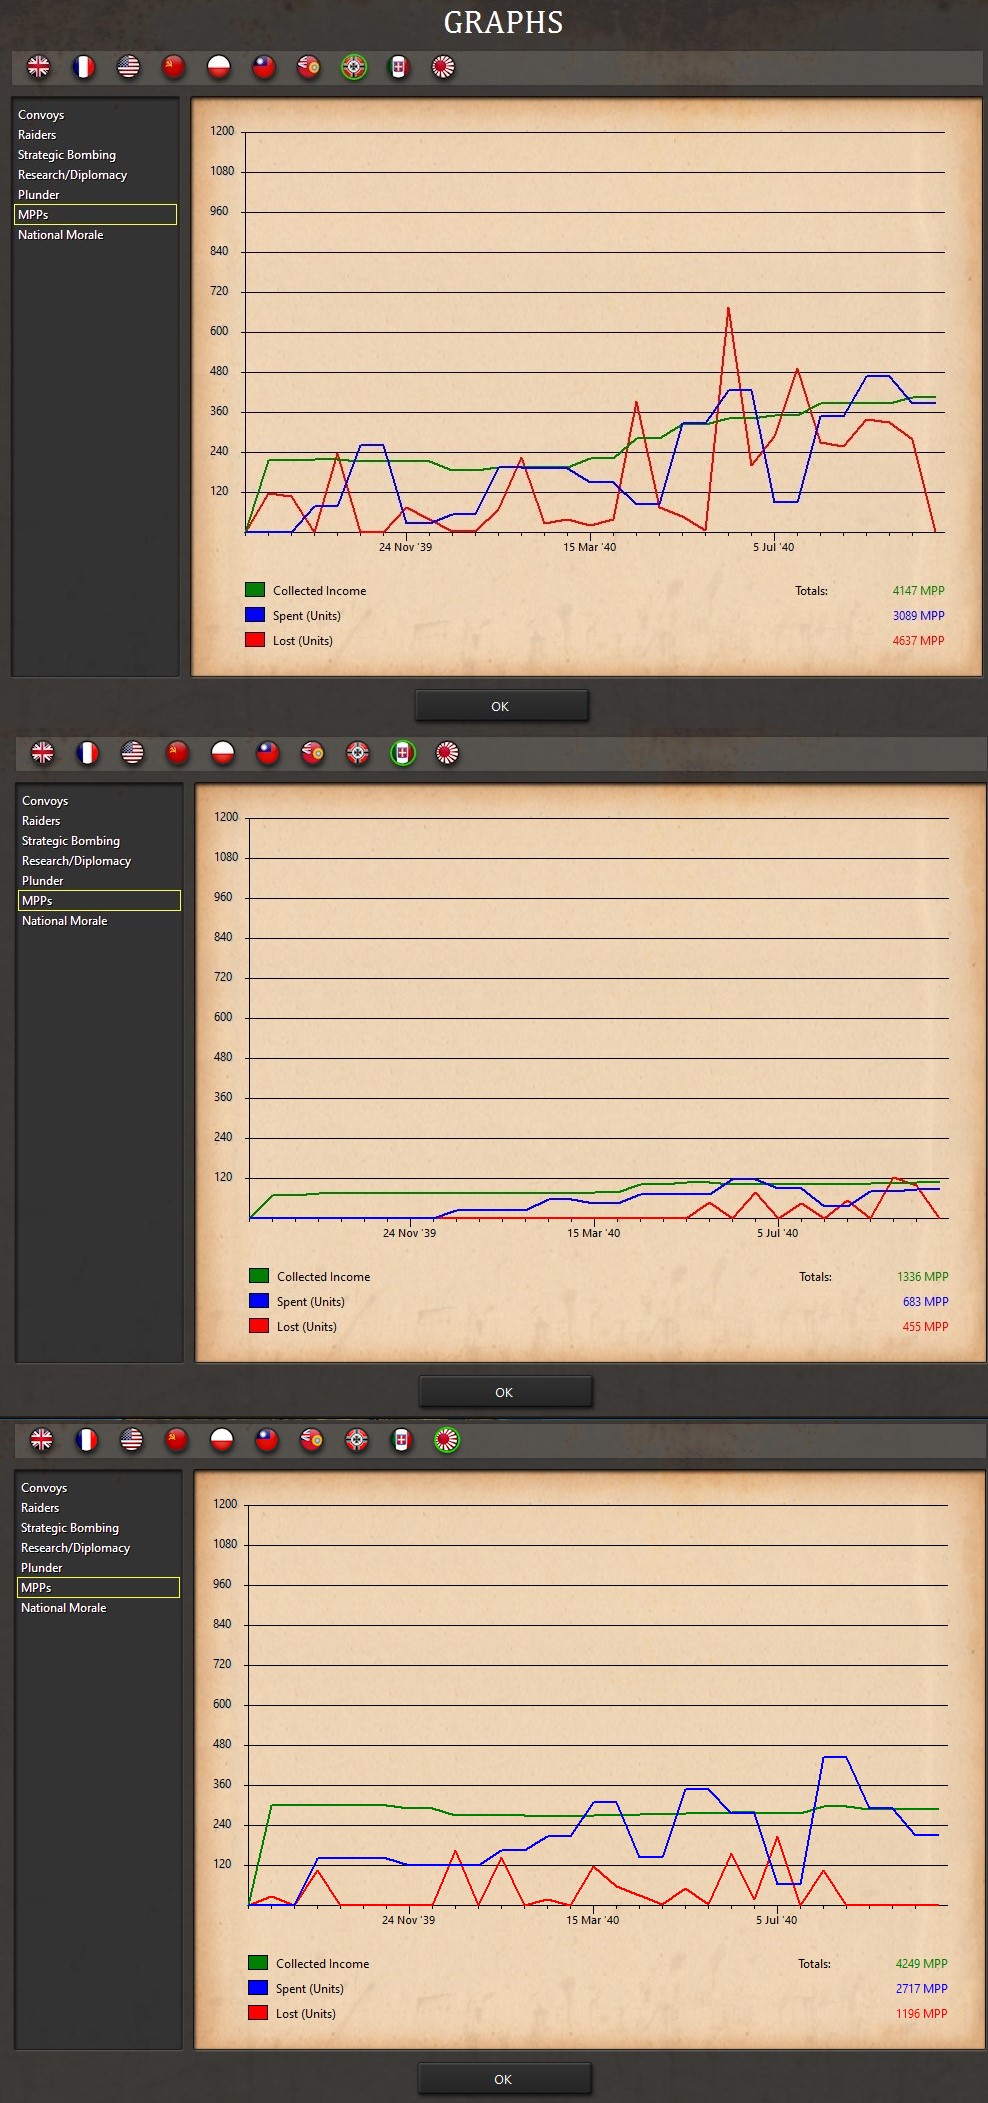Select the France flag in the middle graph panel

tap(87, 753)
